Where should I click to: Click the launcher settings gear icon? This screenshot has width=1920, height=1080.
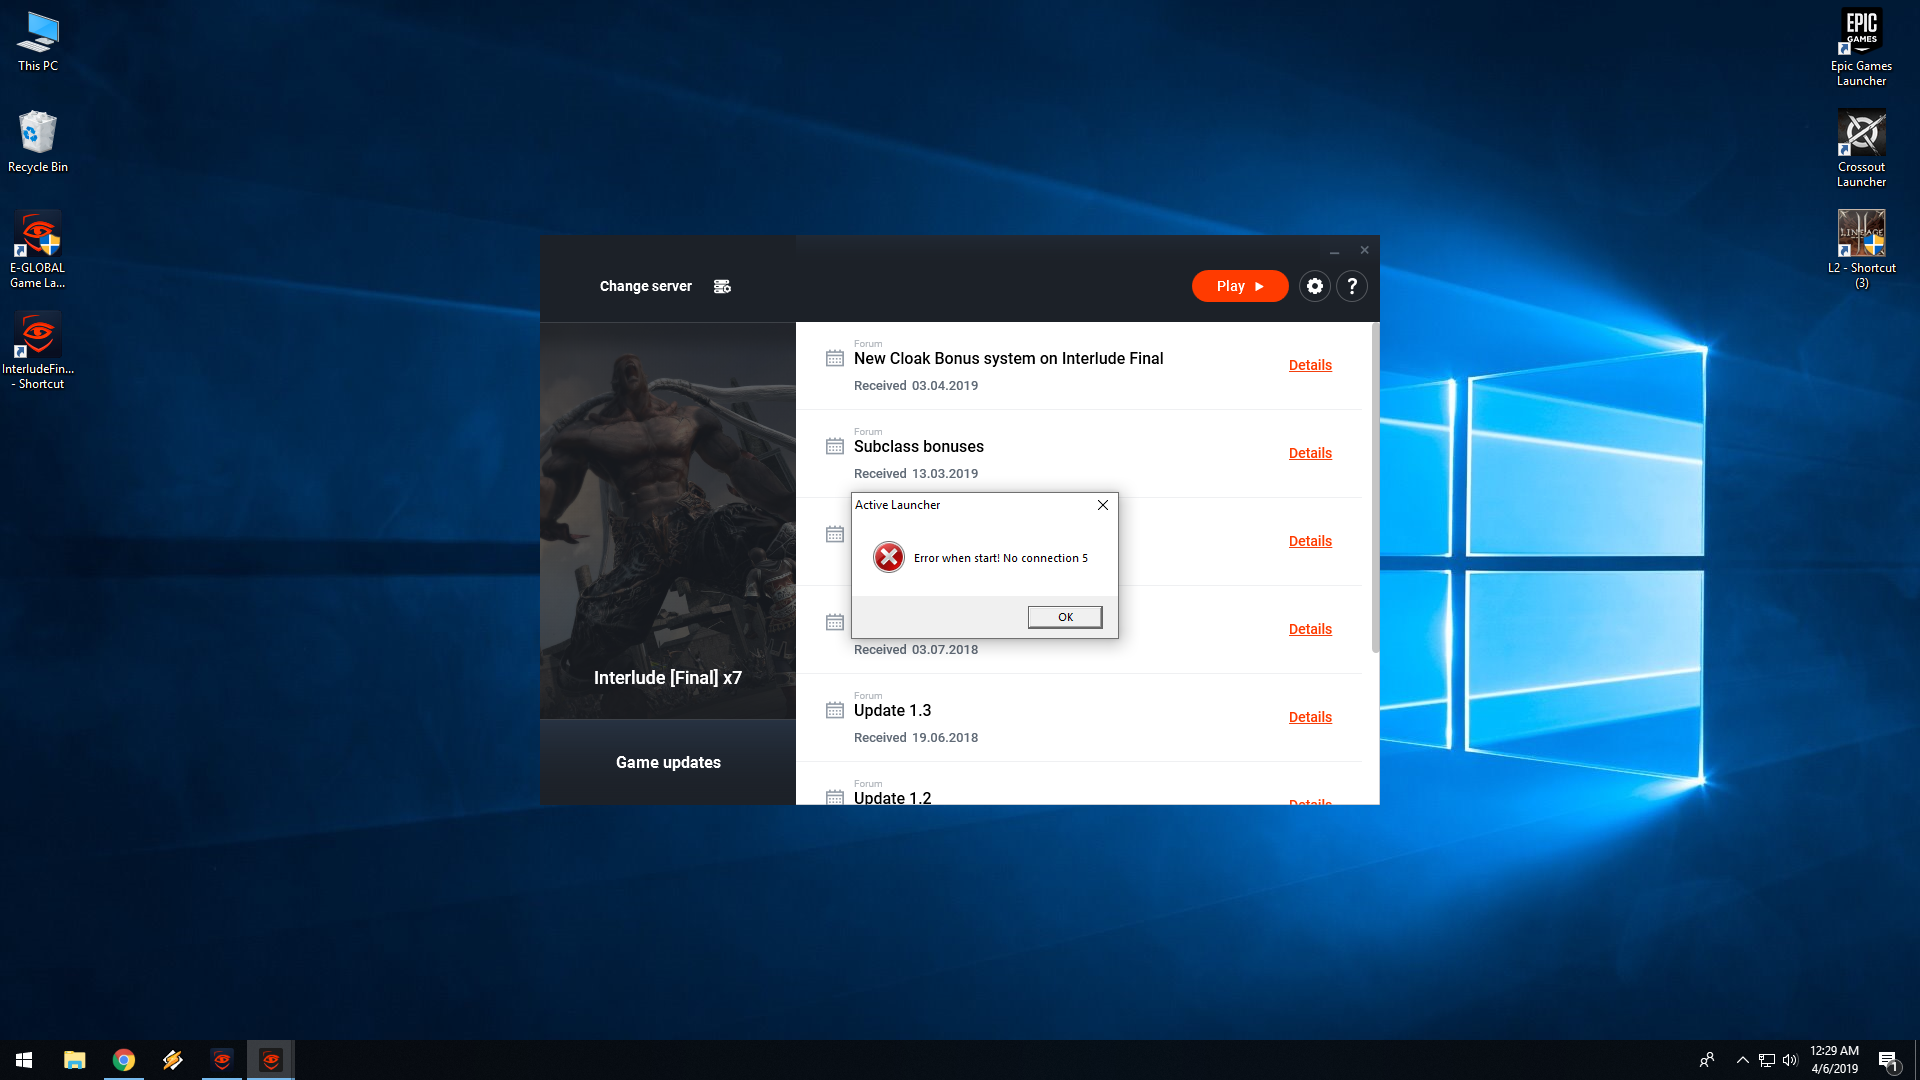click(1314, 286)
